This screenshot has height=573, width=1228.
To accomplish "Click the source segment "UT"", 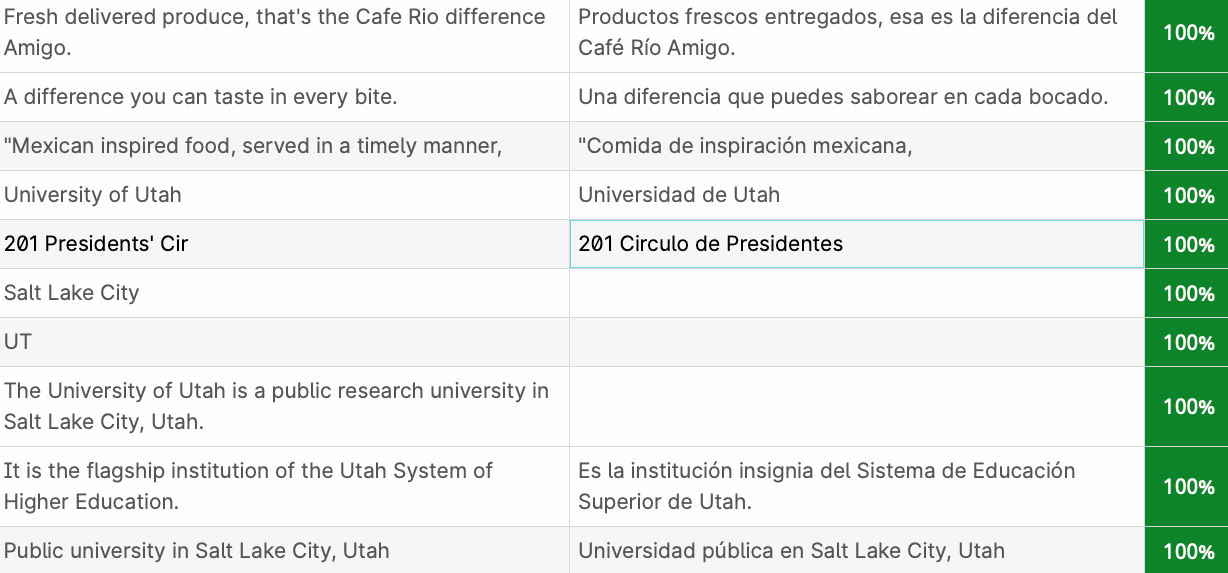I will tap(18, 342).
